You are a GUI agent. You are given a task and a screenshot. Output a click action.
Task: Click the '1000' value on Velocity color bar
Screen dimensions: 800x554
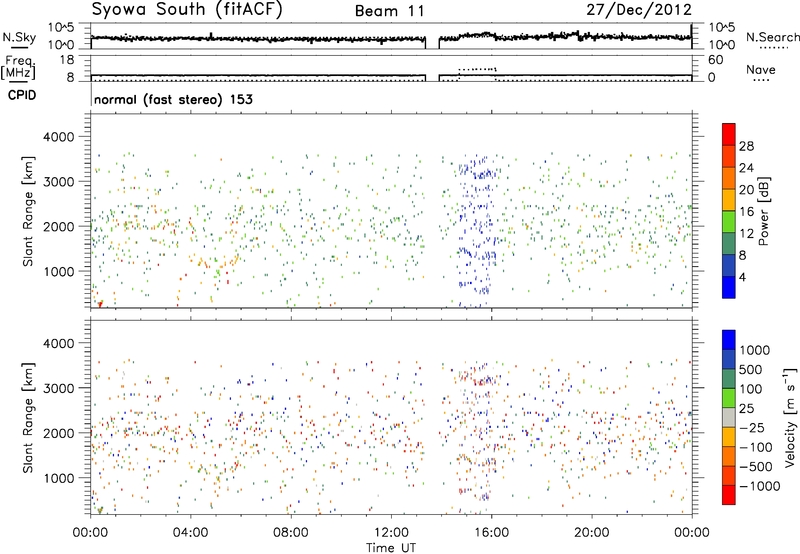(x=755, y=350)
